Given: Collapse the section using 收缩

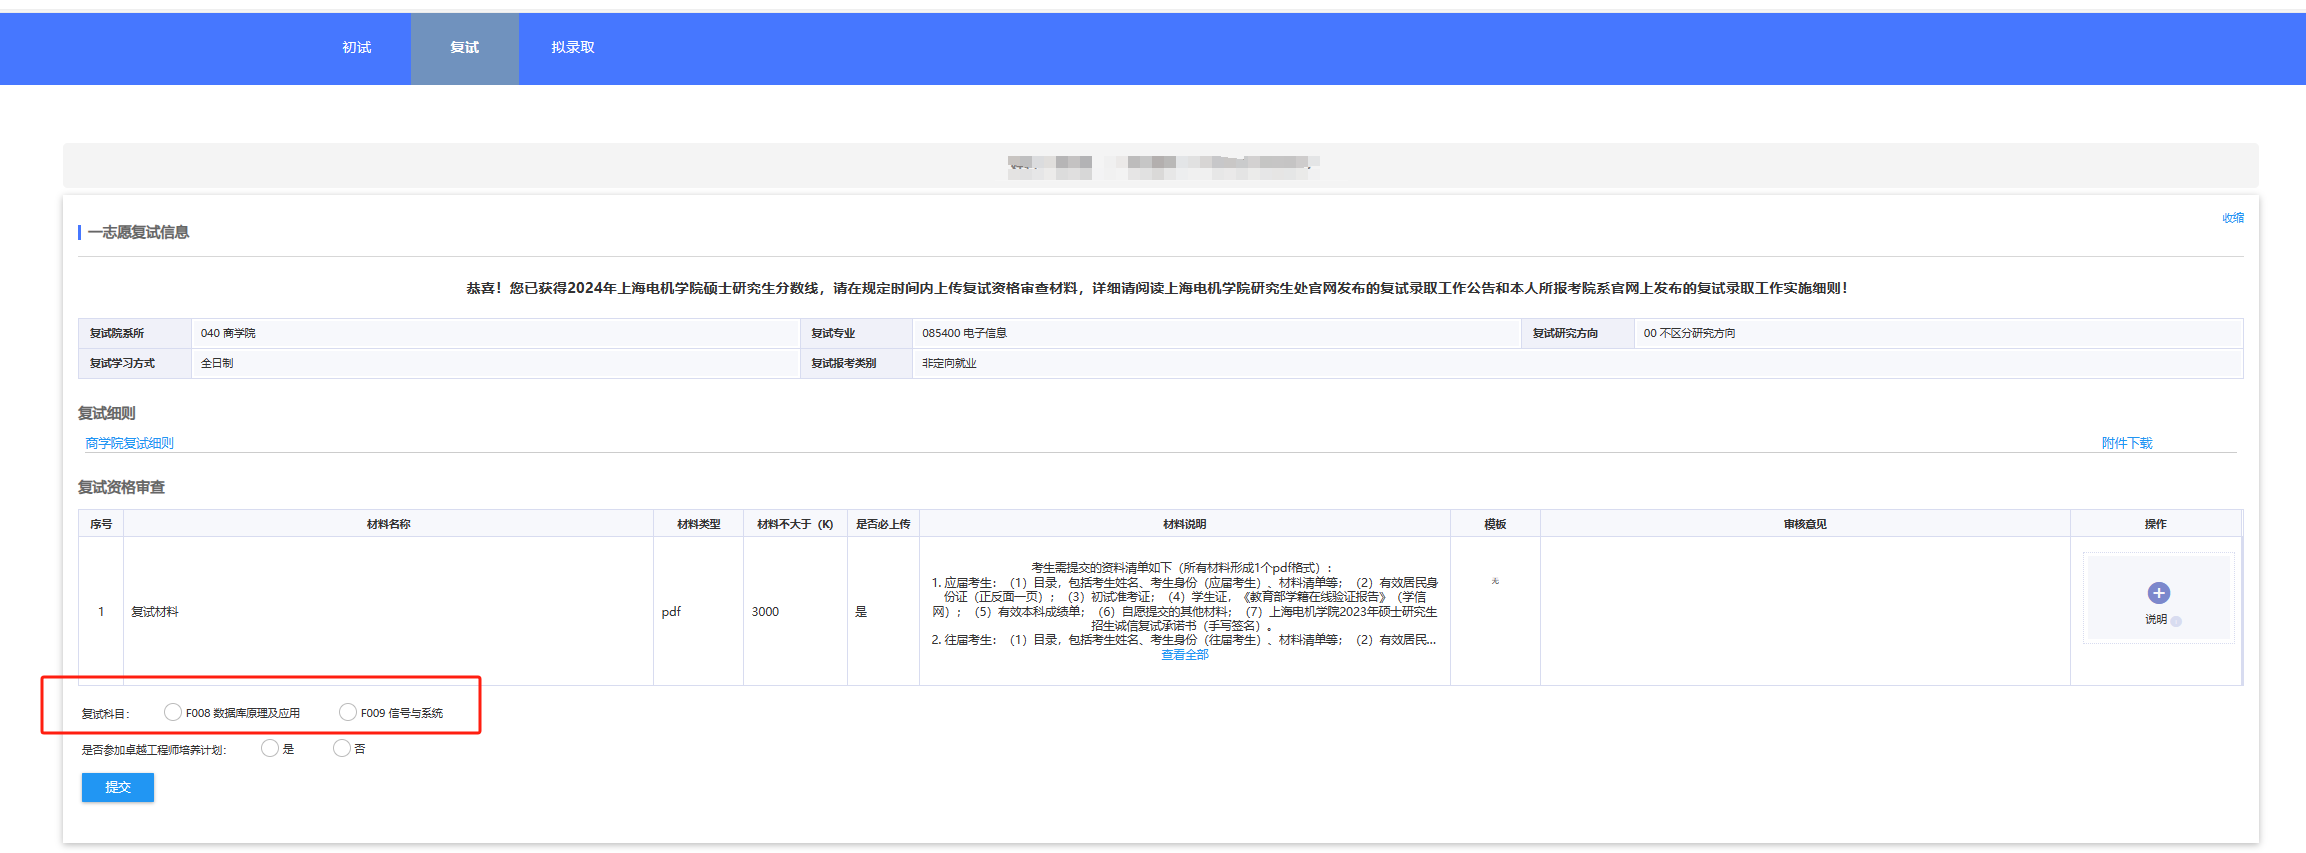Looking at the screenshot, I should [2232, 218].
